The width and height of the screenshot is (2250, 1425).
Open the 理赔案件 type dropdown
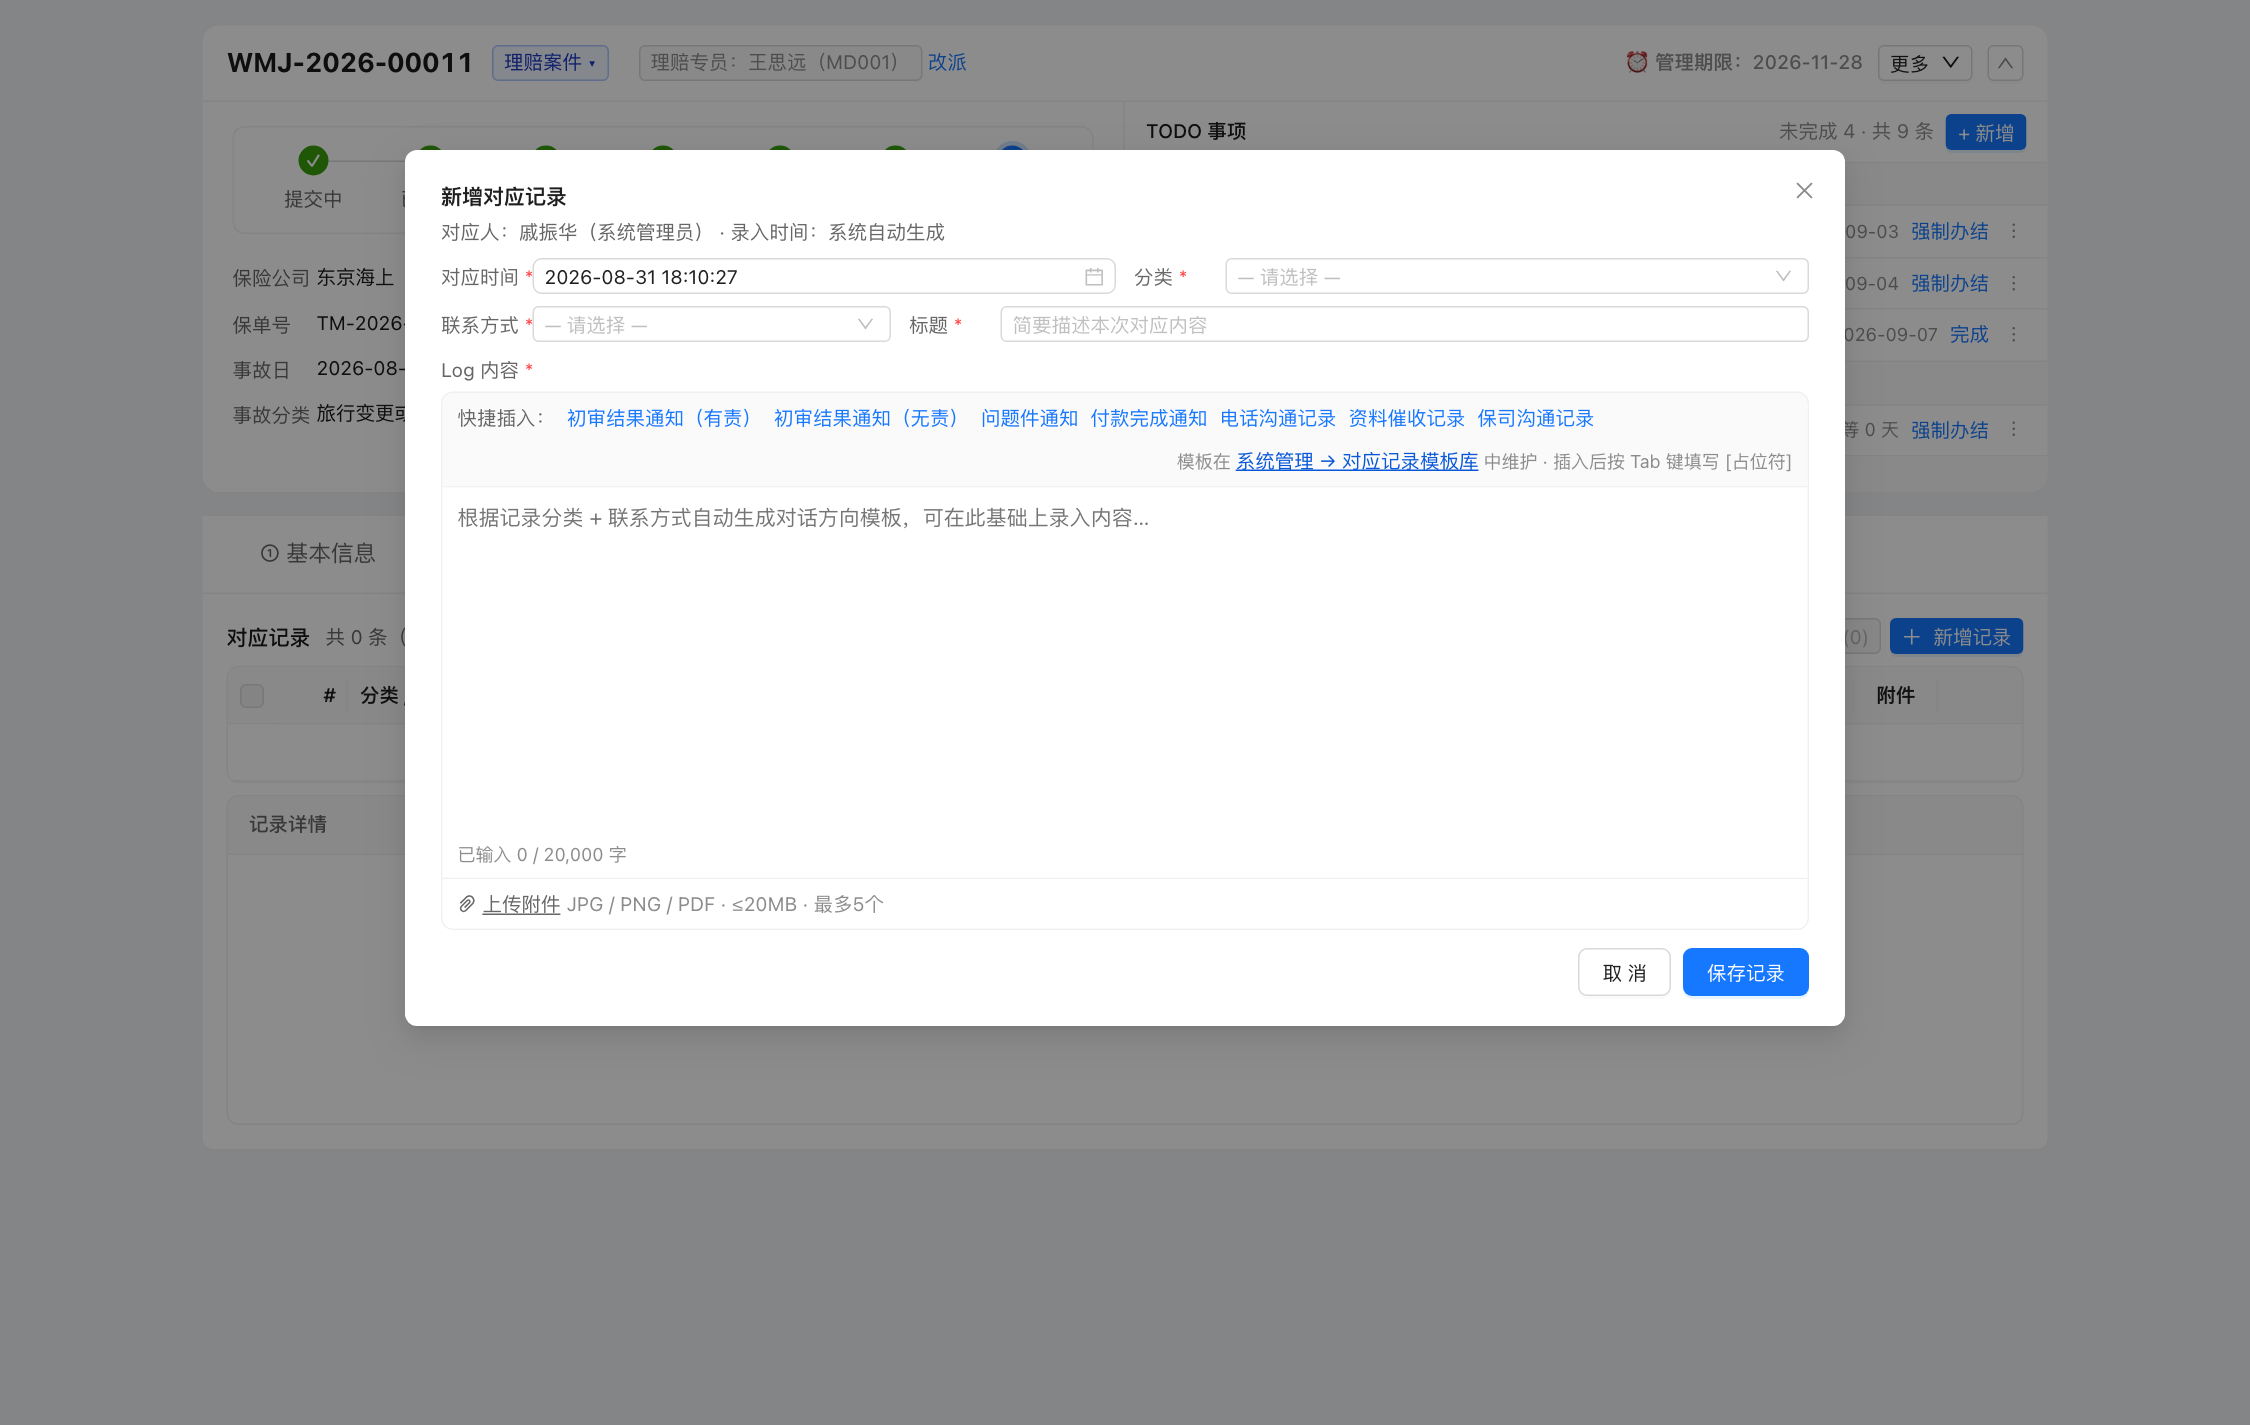(550, 63)
